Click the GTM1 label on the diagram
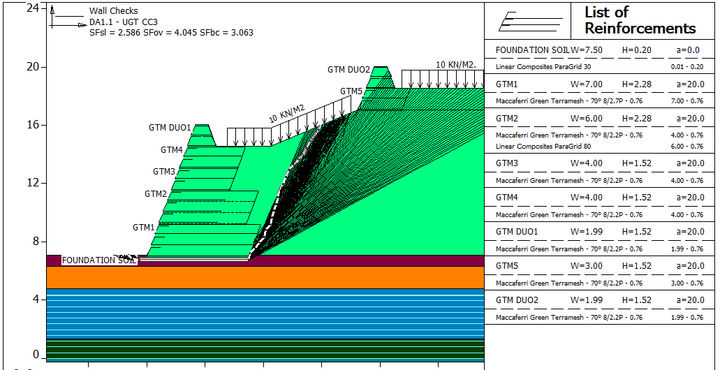The width and height of the screenshot is (720, 370). tap(144, 227)
